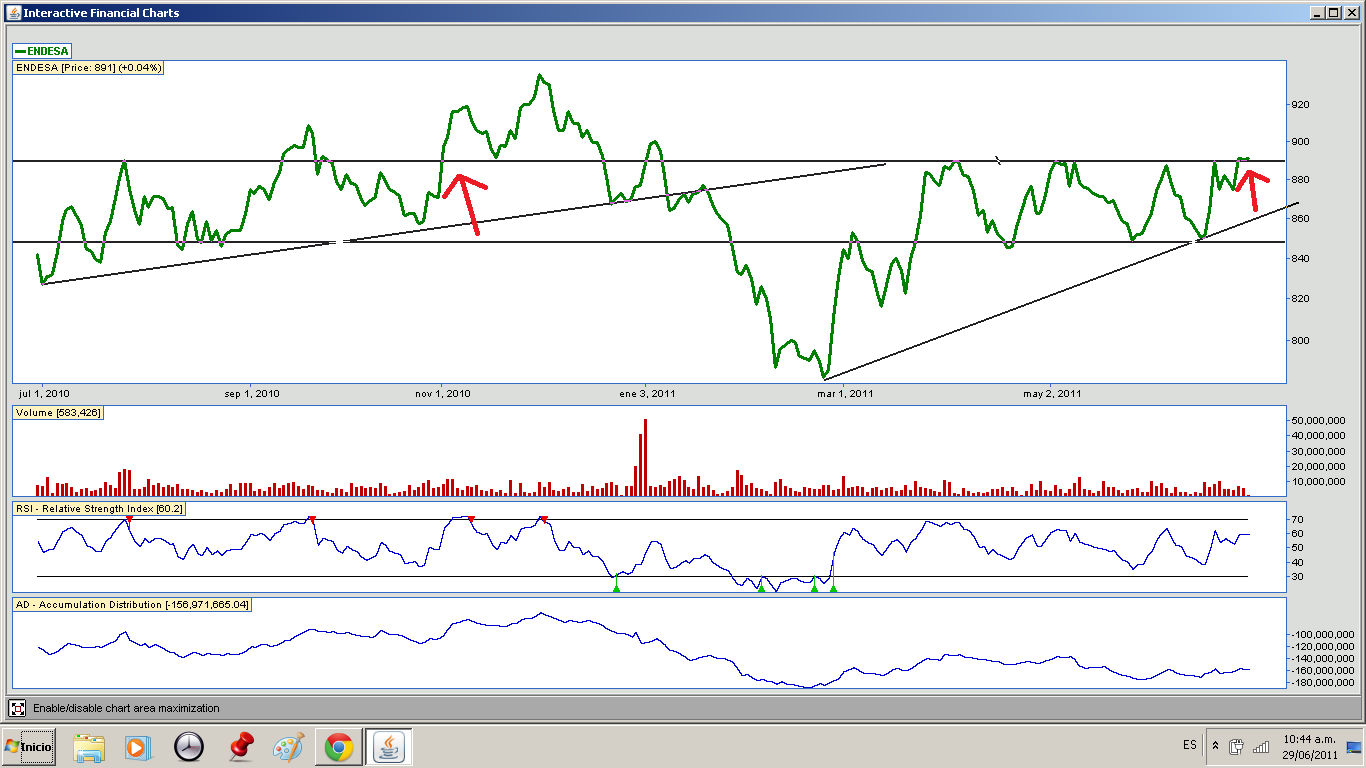Show hidden tray icons arrow
Viewport: 1366px width, 768px height.
click(1215, 746)
